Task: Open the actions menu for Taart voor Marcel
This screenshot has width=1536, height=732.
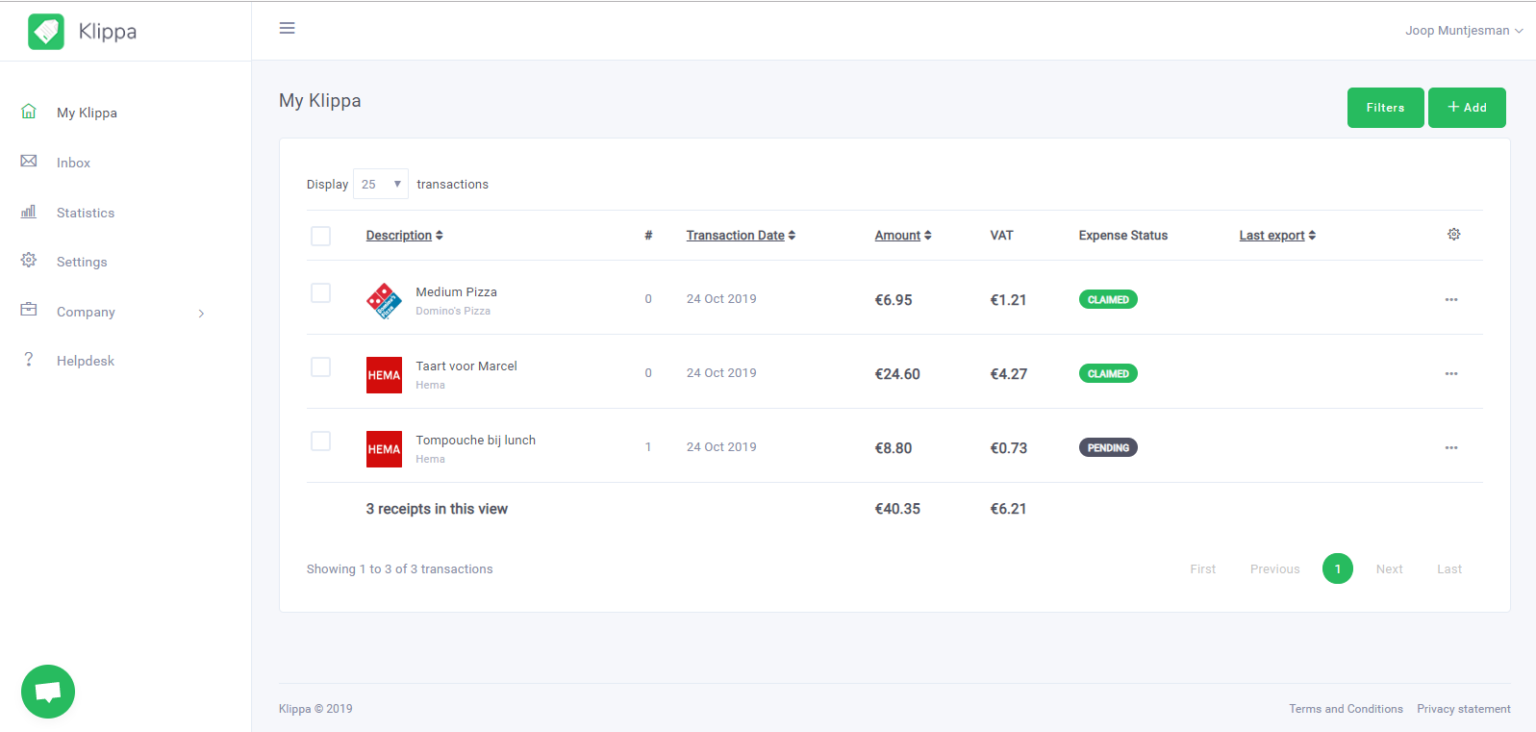Action: pos(1451,373)
